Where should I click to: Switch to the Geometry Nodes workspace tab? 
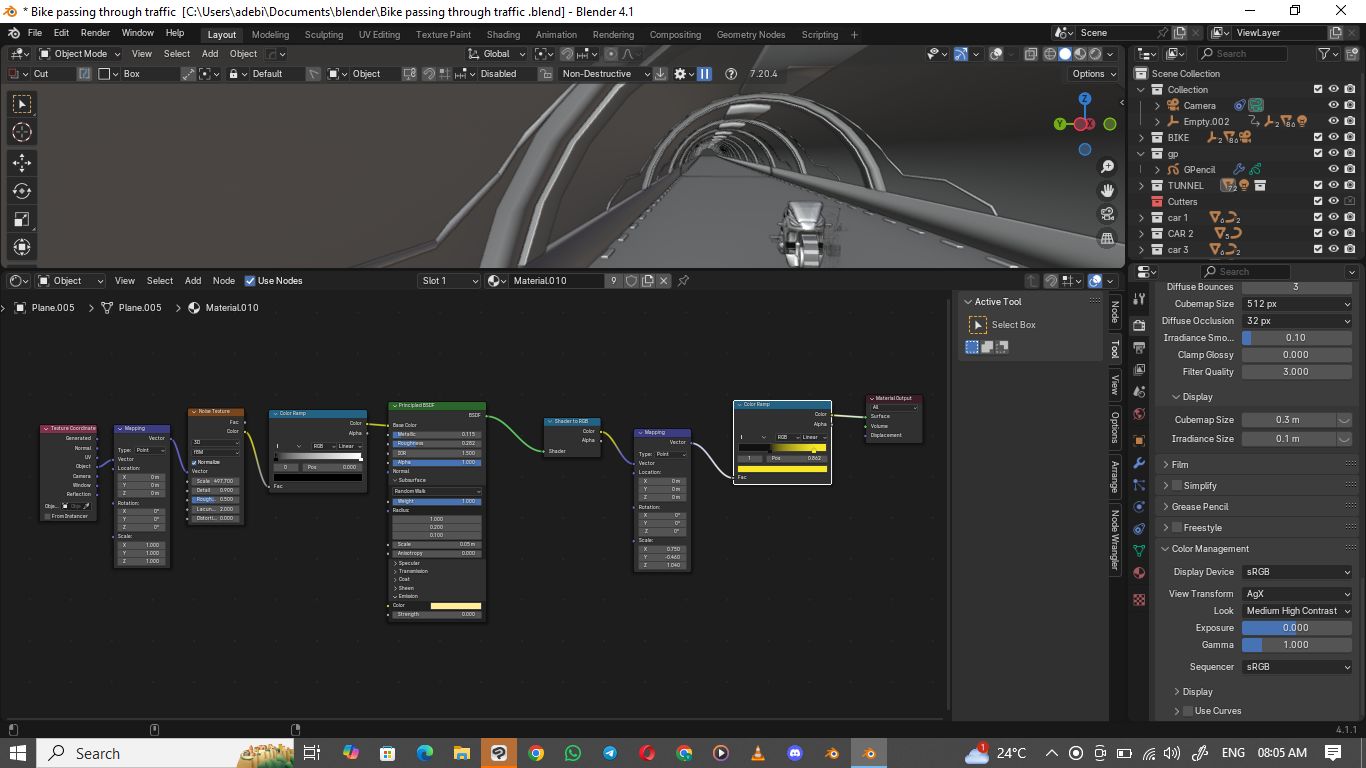pos(750,35)
